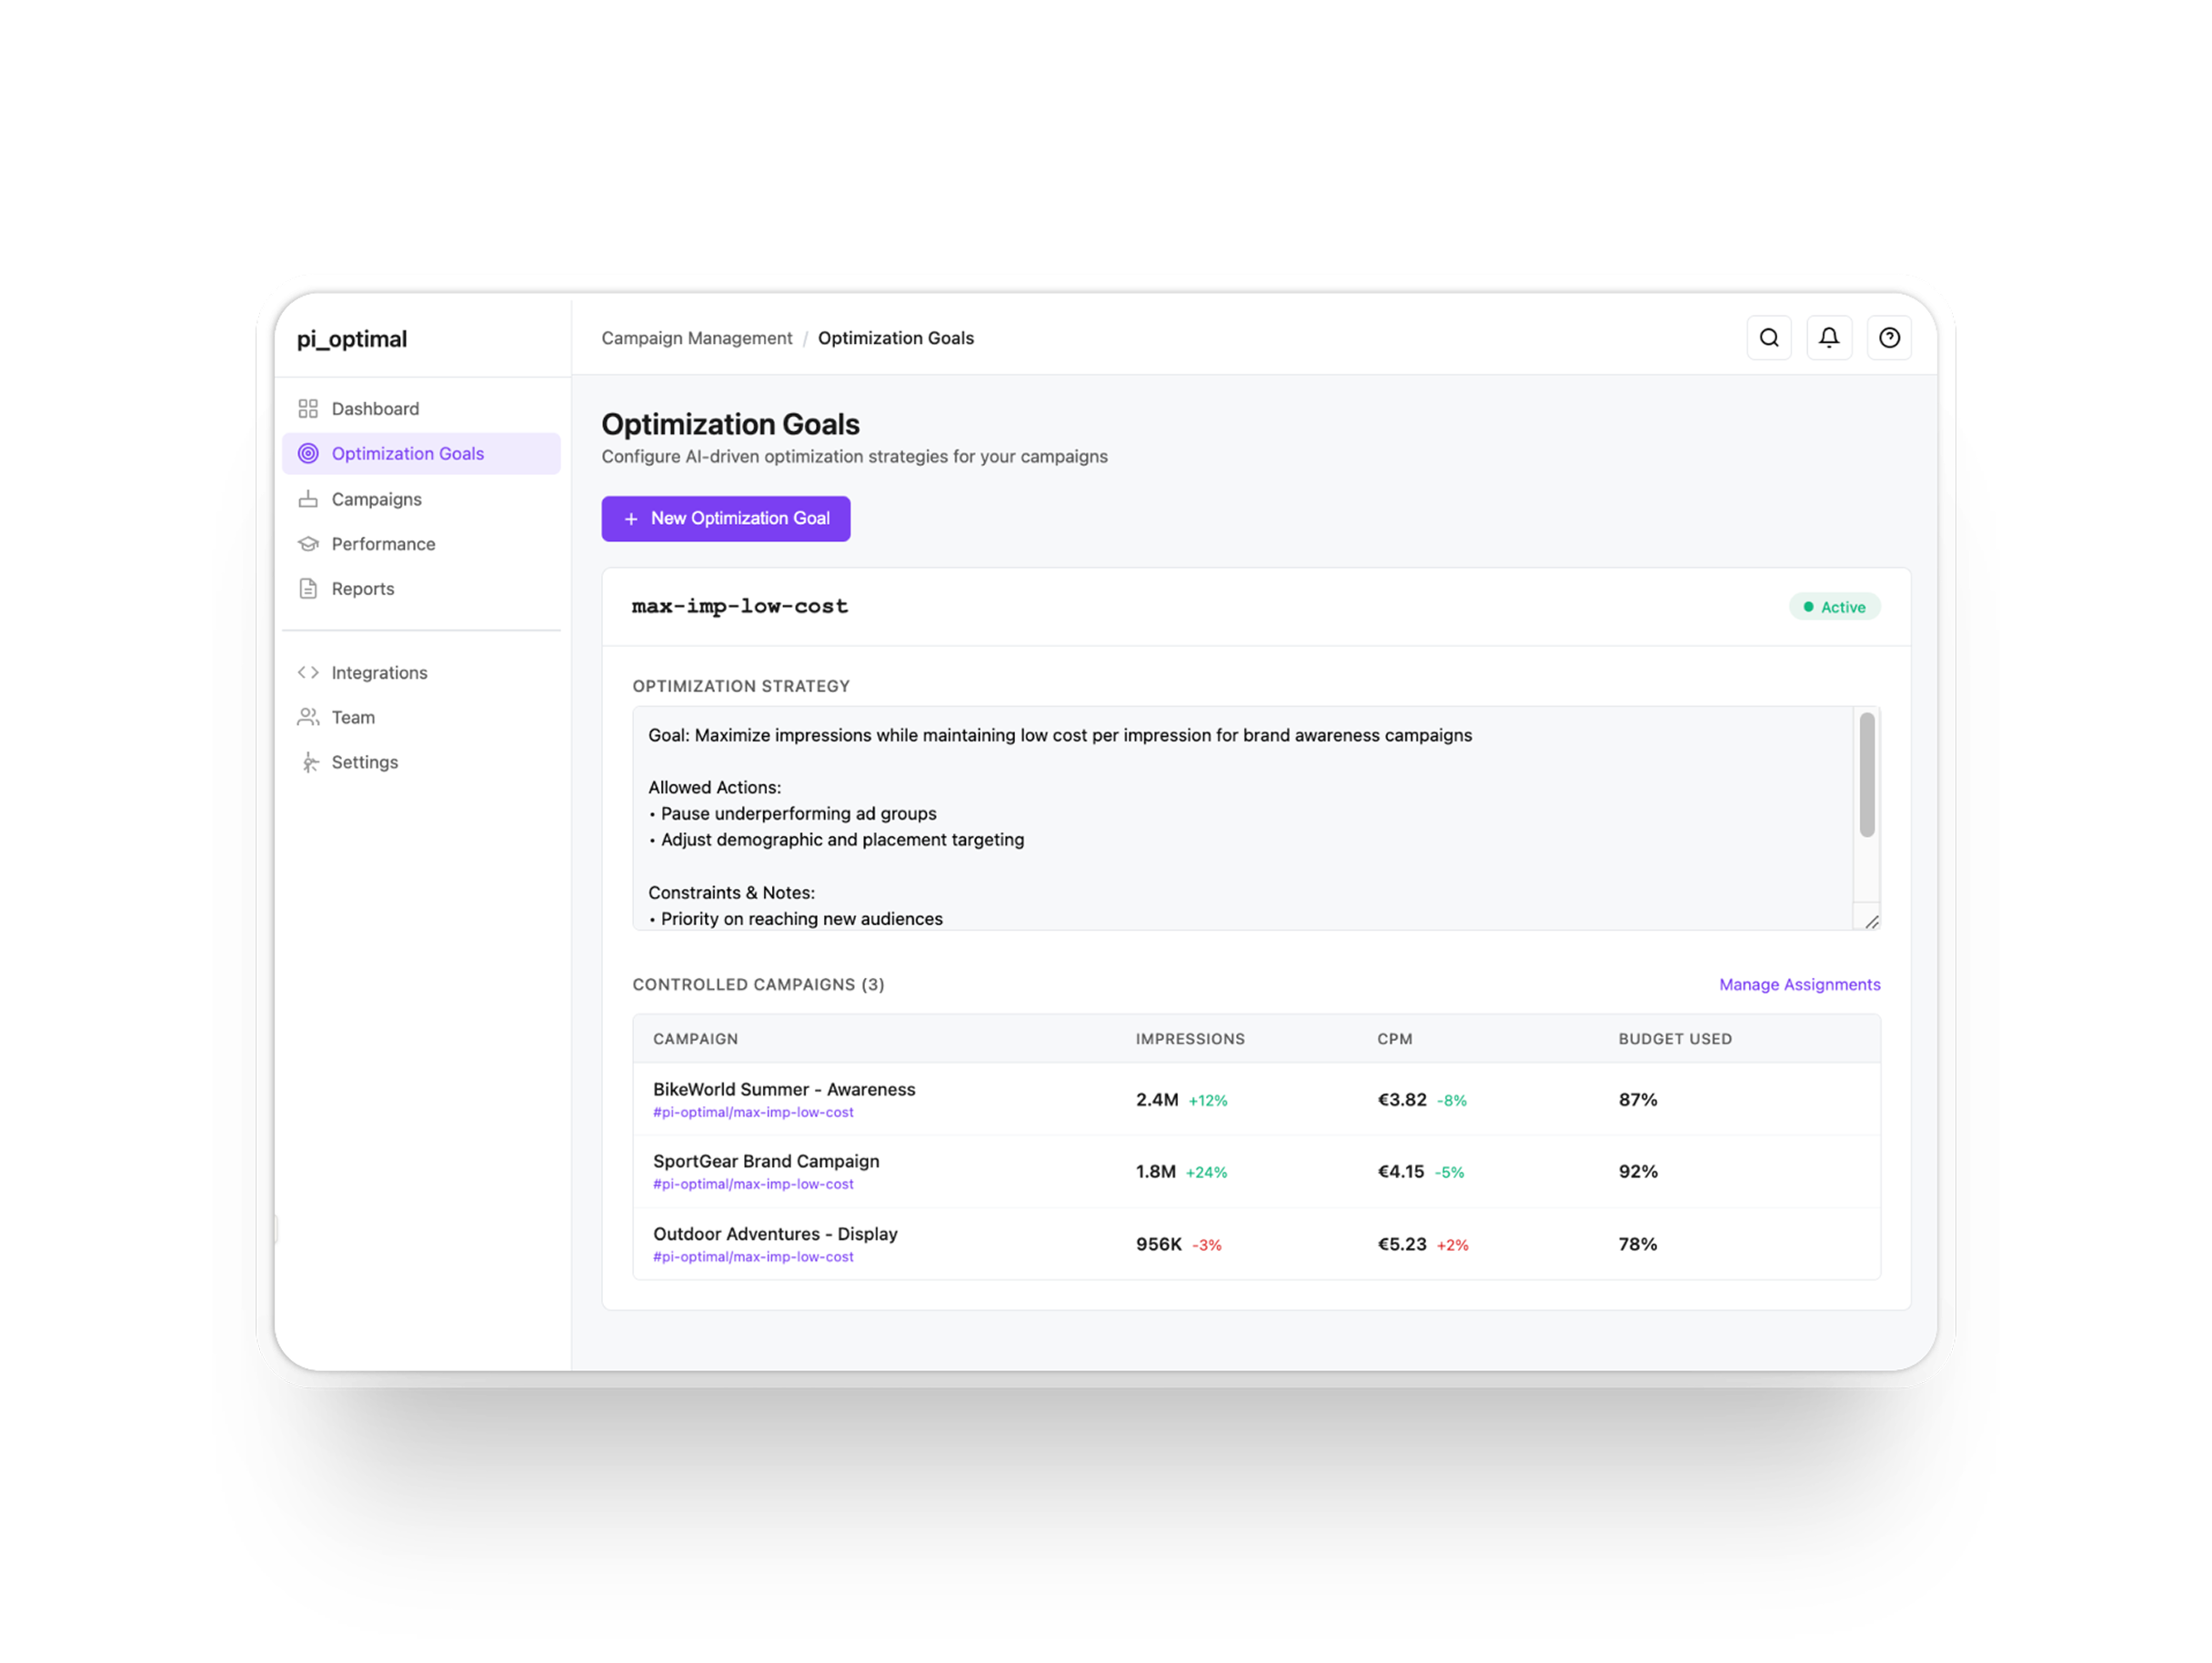Click the CAMPAIGN column header

pos(695,1040)
